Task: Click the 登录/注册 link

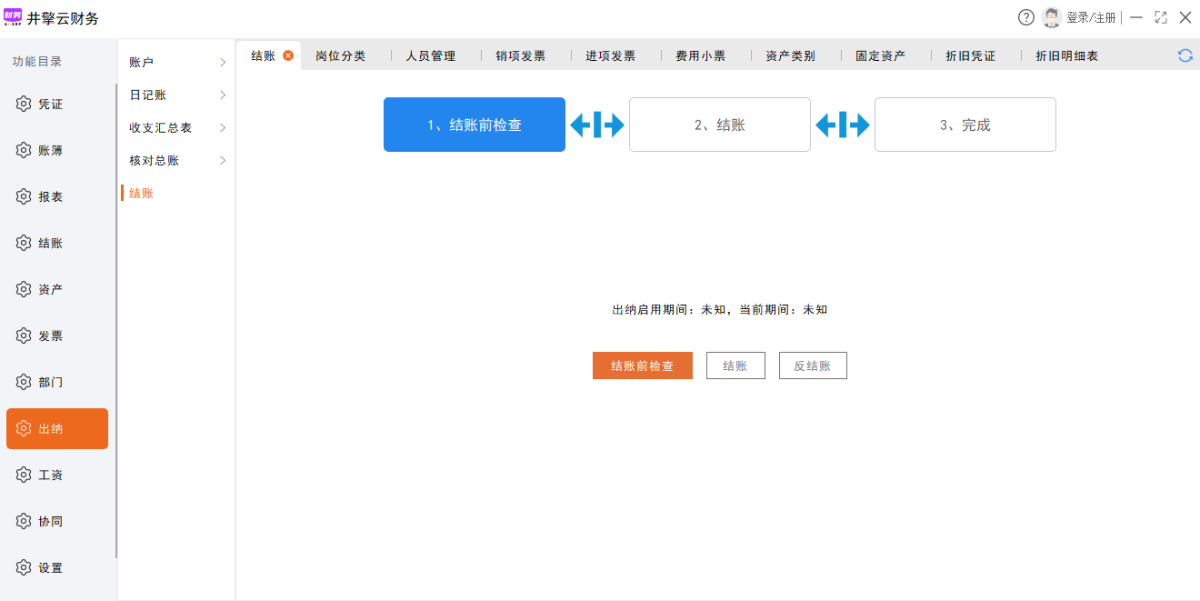Action: (x=1091, y=18)
